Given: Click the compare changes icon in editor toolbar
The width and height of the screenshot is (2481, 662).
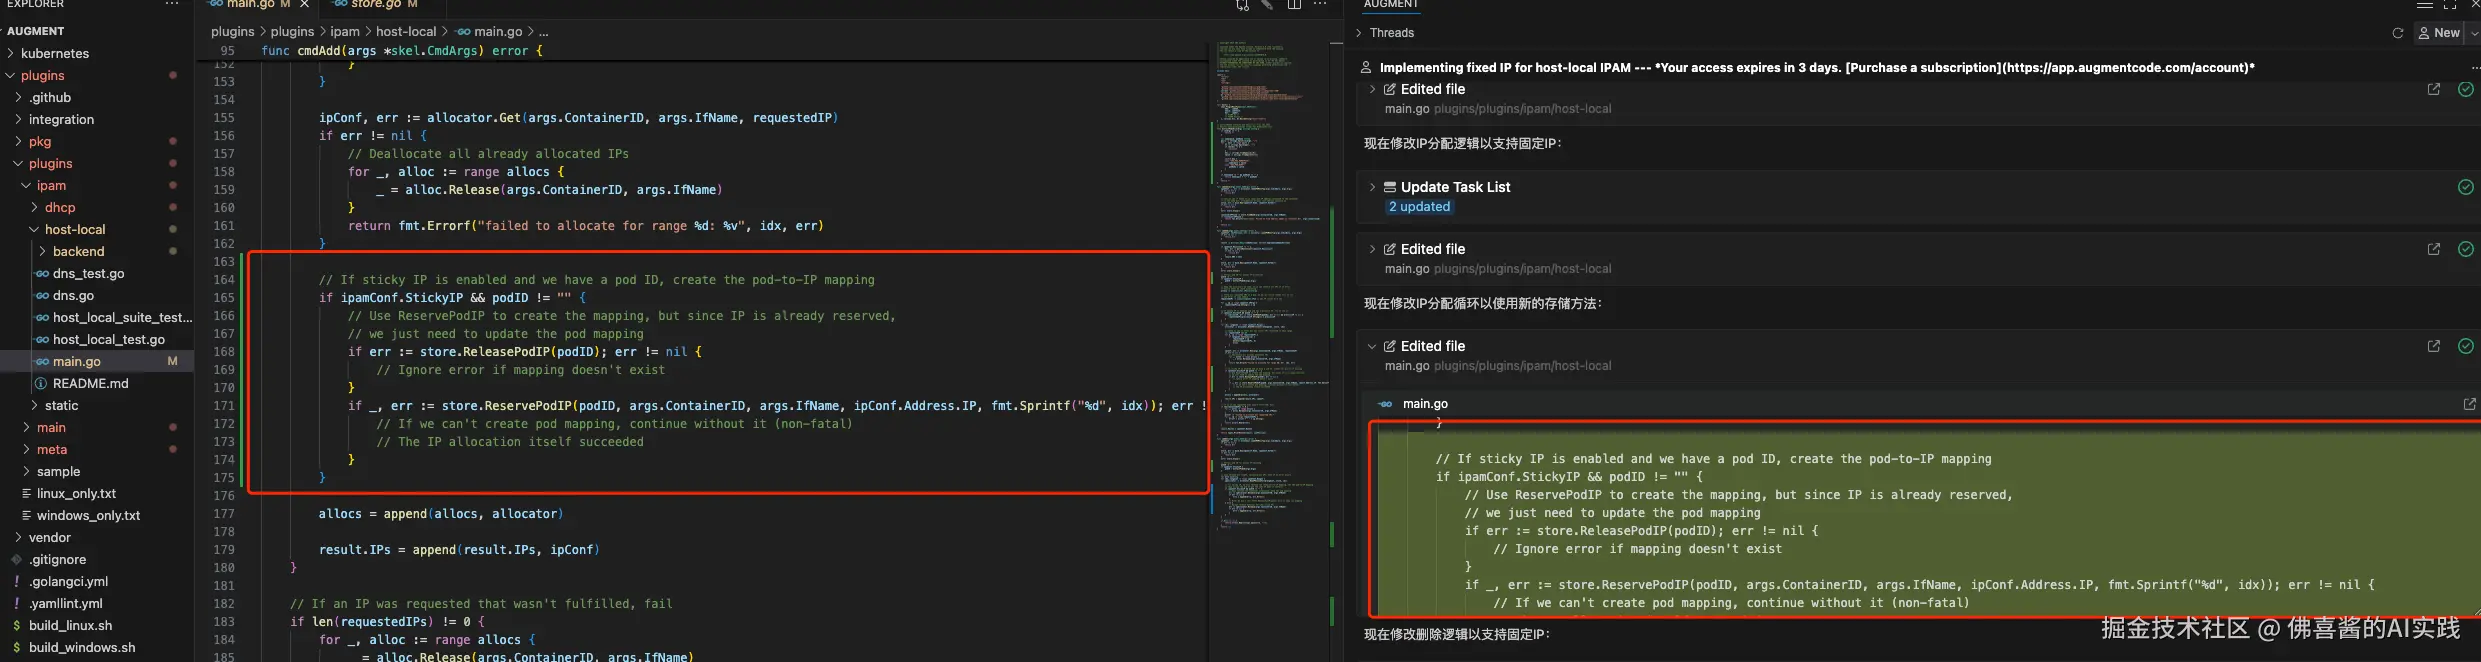Looking at the screenshot, I should pos(1242,5).
